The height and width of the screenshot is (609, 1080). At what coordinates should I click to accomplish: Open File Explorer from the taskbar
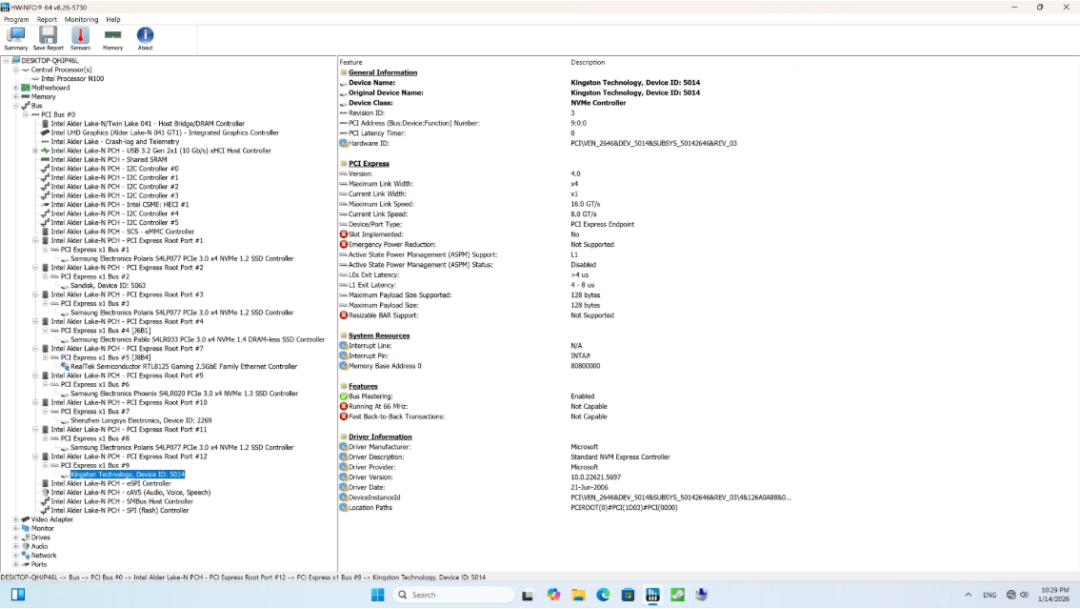[x=579, y=595]
